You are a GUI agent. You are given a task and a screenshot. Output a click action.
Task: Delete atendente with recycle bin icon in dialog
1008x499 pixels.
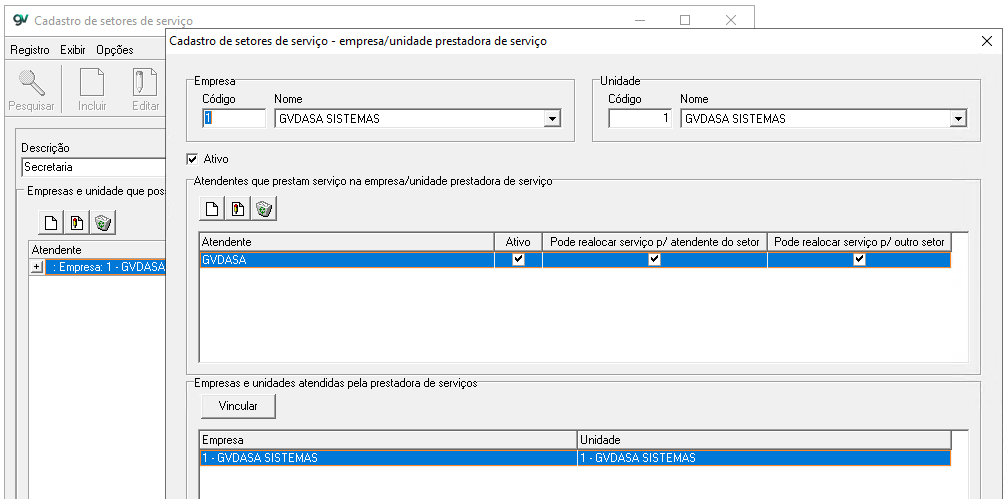pyautogui.click(x=264, y=208)
